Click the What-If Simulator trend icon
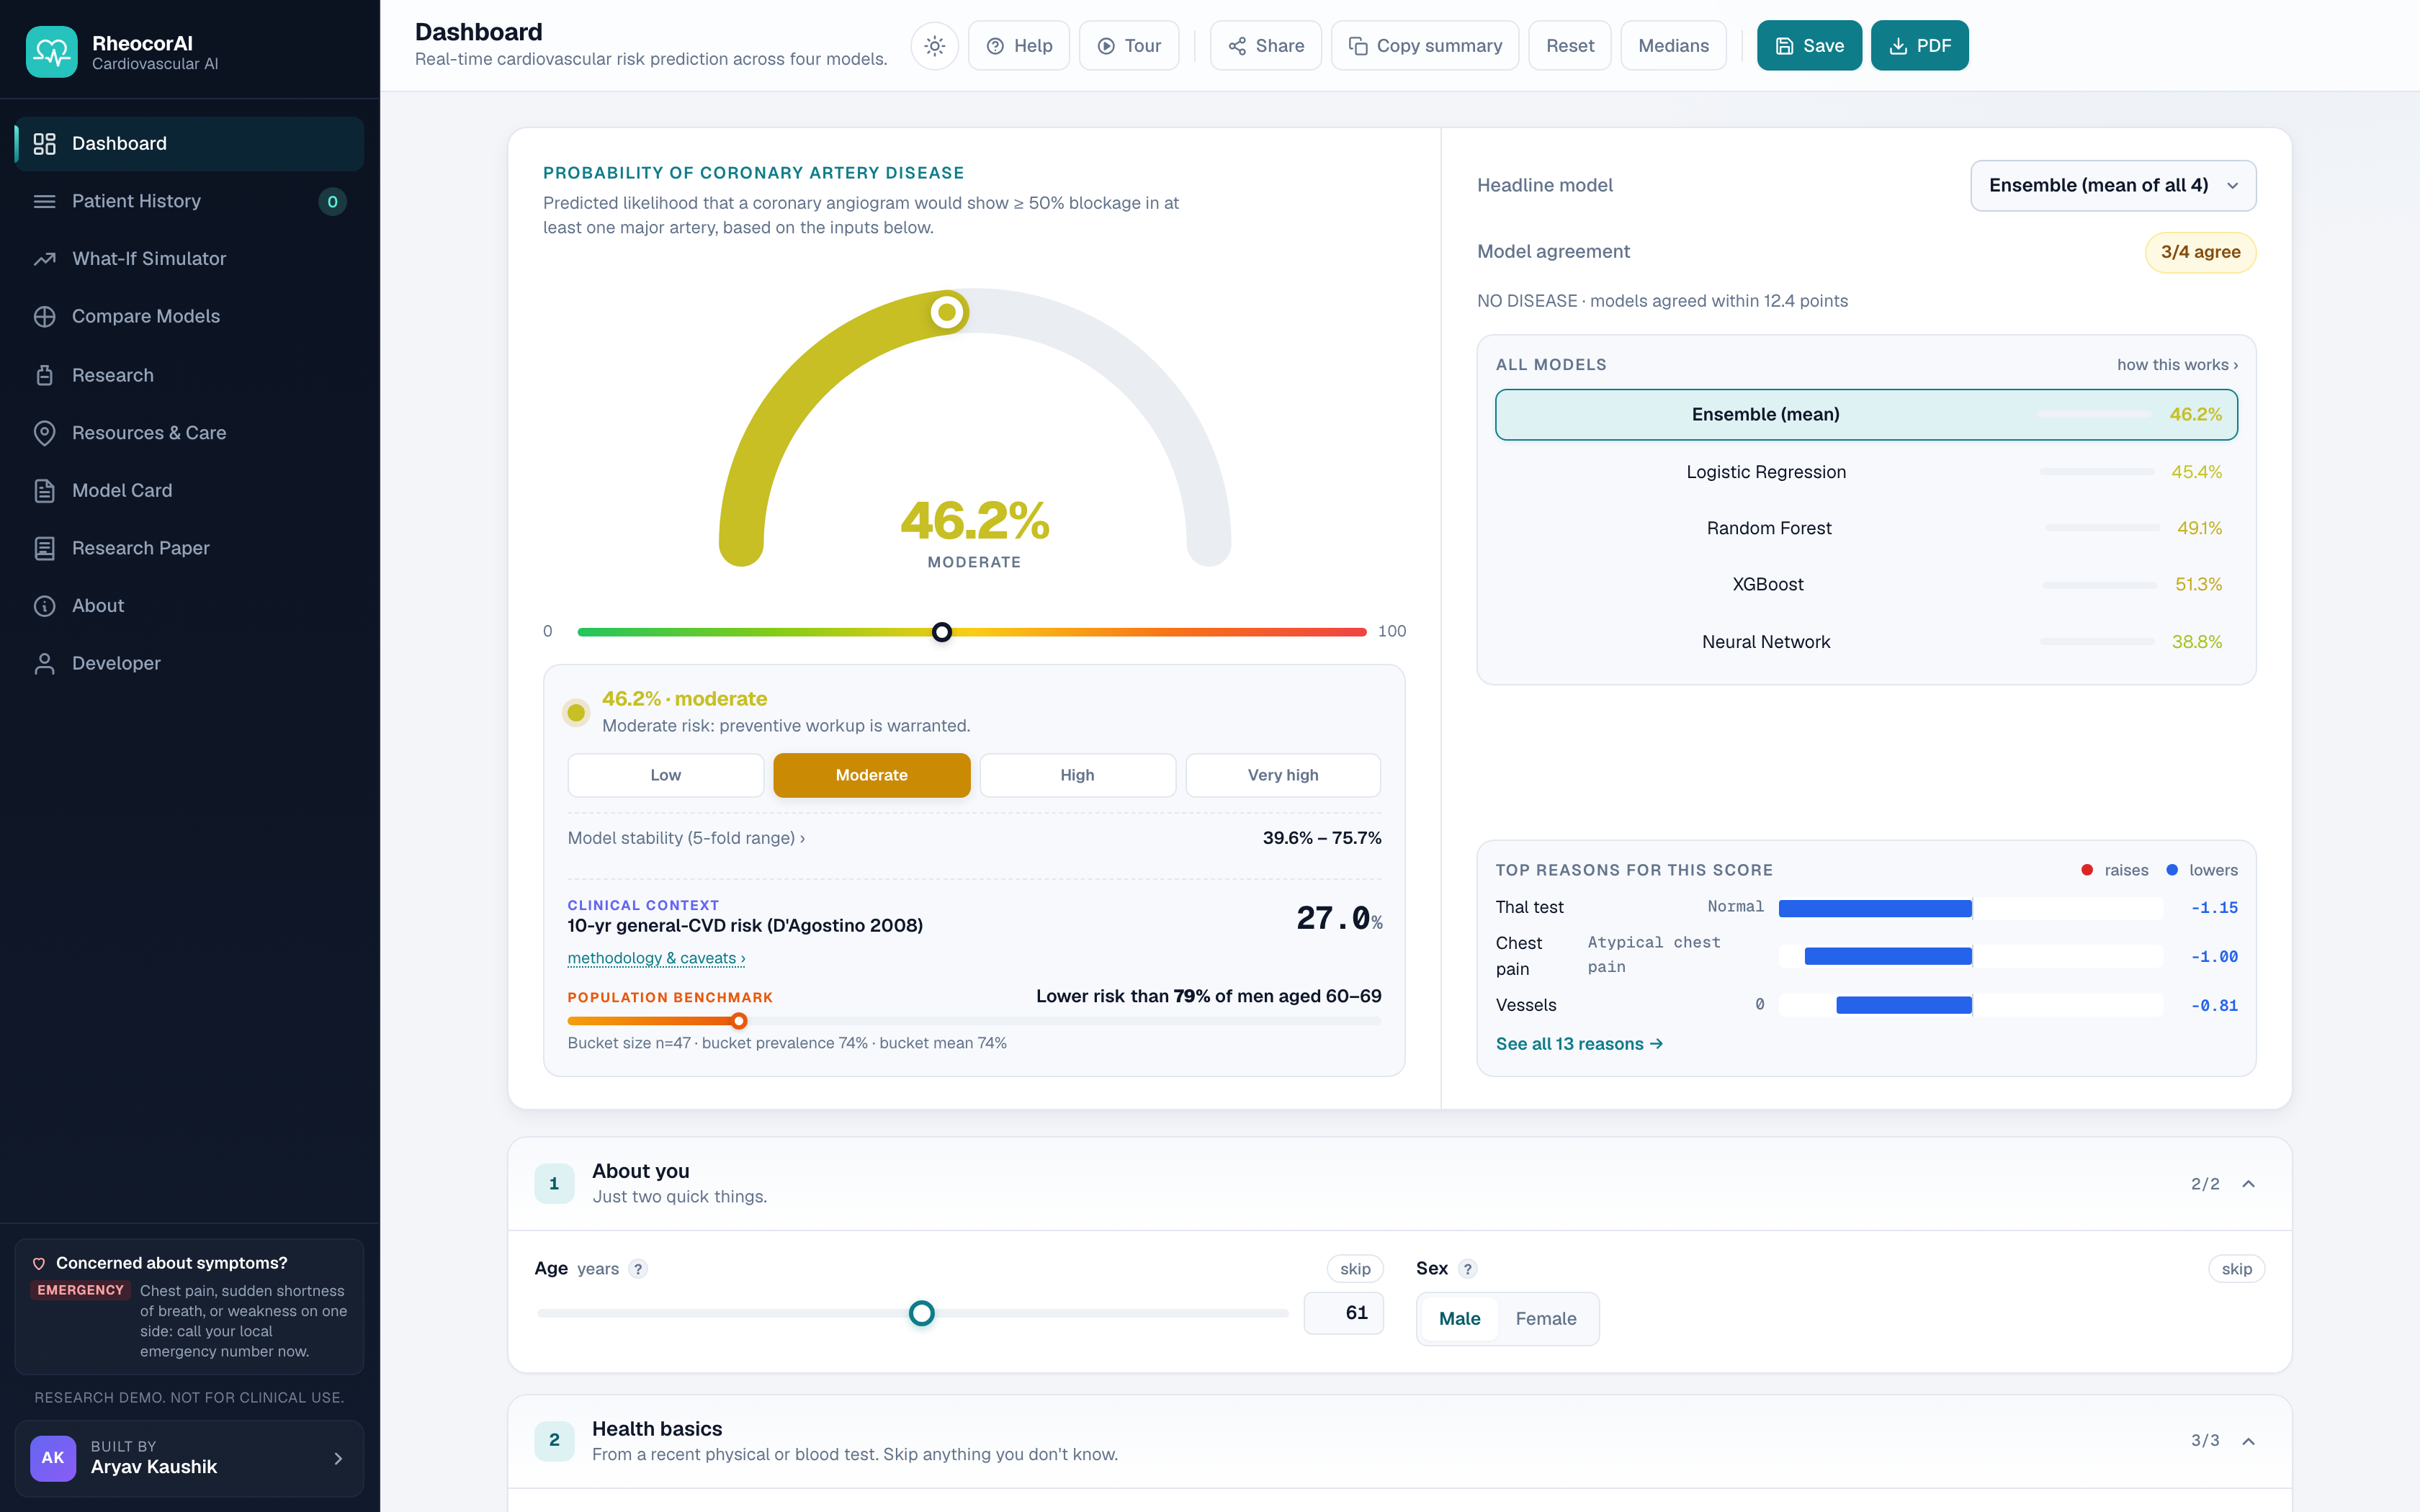 pos(44,259)
